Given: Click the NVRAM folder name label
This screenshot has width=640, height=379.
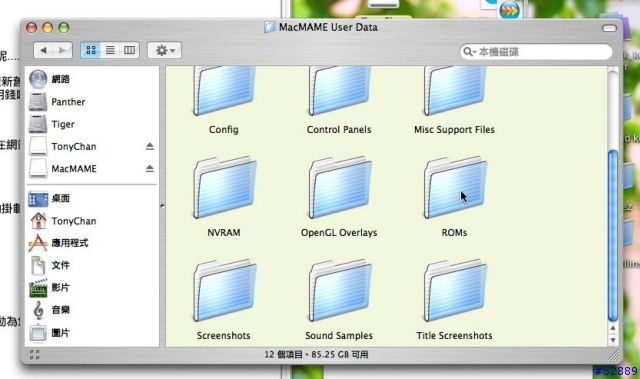Looking at the screenshot, I should [224, 233].
